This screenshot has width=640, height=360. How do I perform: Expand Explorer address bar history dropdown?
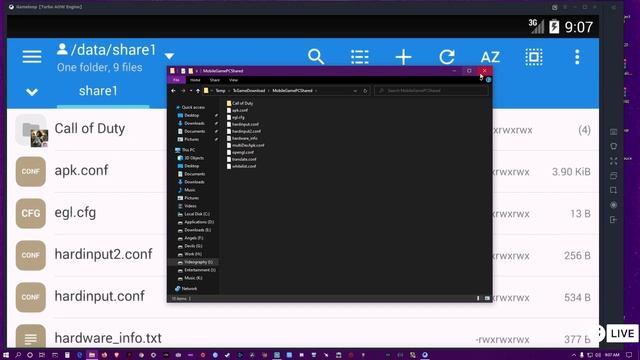tap(355, 91)
